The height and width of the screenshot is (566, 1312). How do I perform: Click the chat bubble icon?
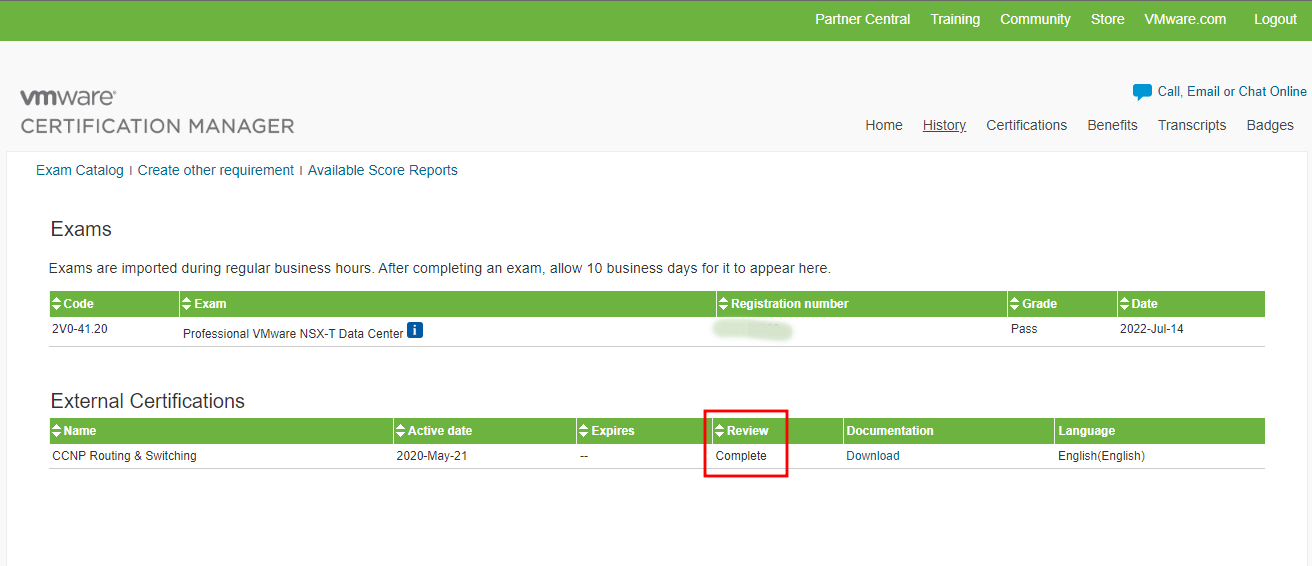point(1142,92)
